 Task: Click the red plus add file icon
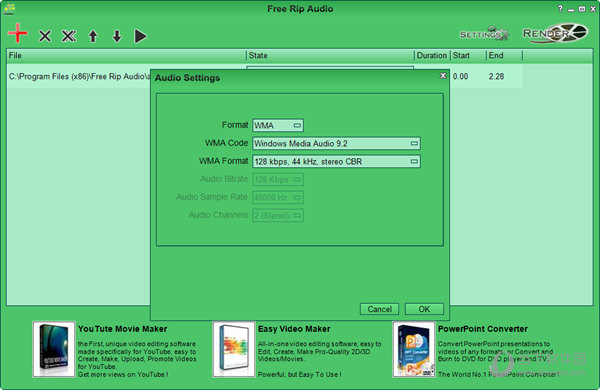(x=18, y=33)
